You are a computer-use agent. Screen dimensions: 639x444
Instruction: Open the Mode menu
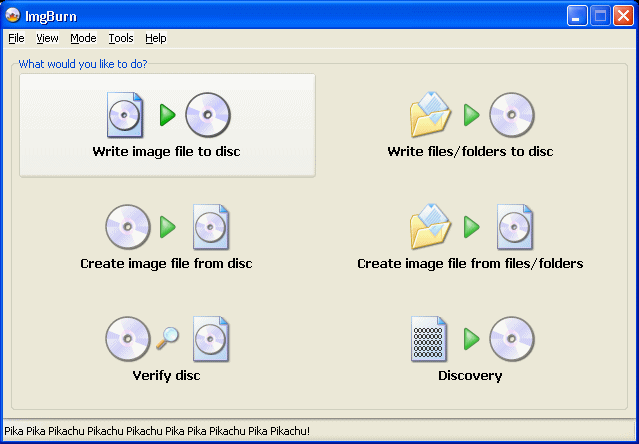click(x=83, y=38)
